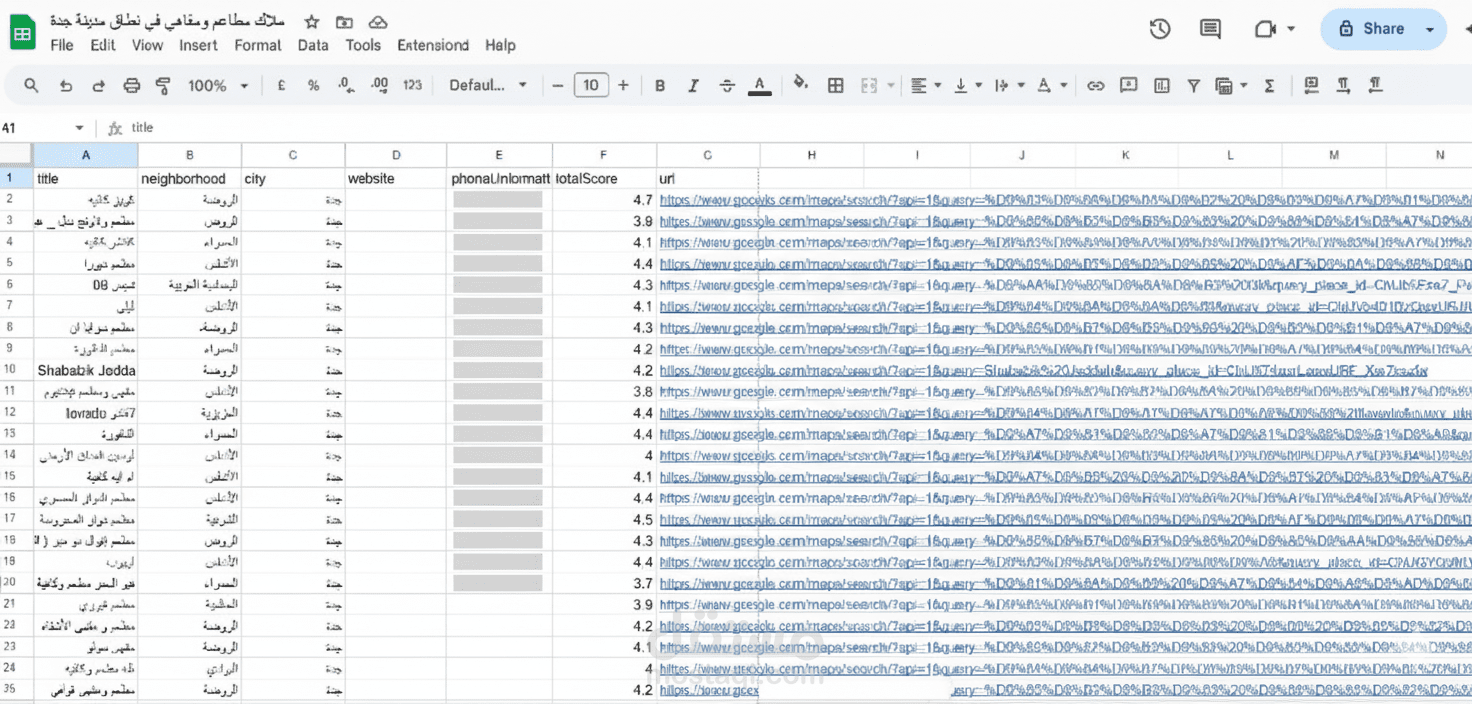Toggle bold formatting
The width and height of the screenshot is (1472, 704).
660,86
